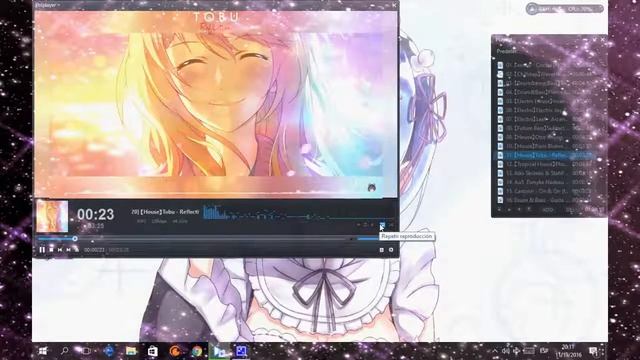Screen dimensions: 640x360
Task: Open the Windows Store taskbar icon
Action: (153, 351)
